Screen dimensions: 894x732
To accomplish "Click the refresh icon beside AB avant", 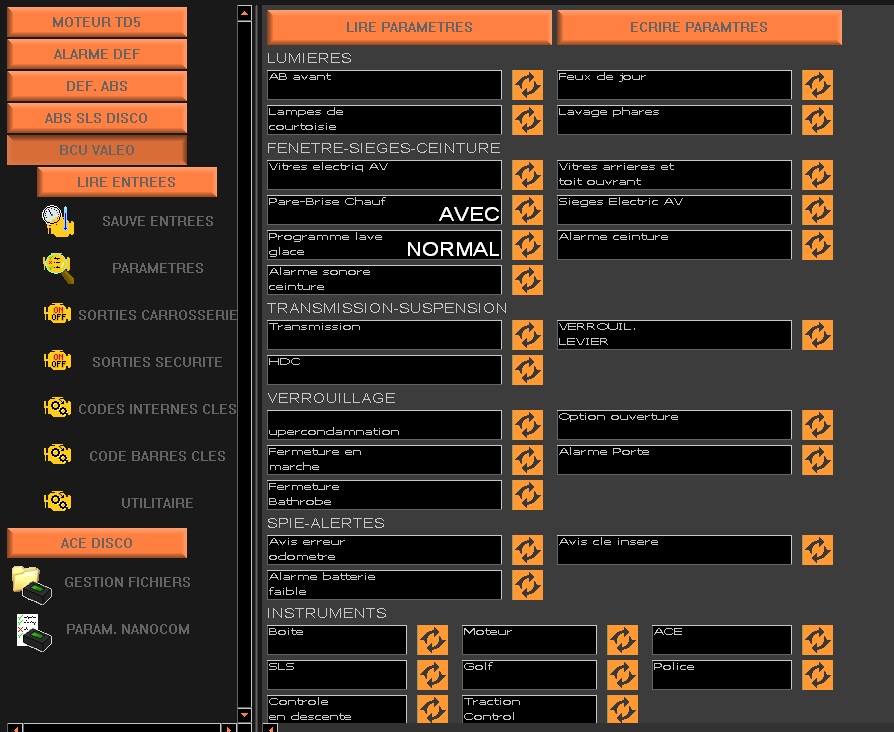I will (x=527, y=85).
